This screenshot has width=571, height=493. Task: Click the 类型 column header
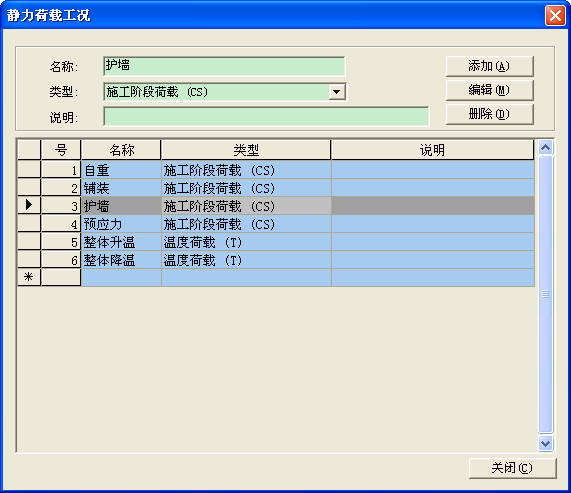246,150
